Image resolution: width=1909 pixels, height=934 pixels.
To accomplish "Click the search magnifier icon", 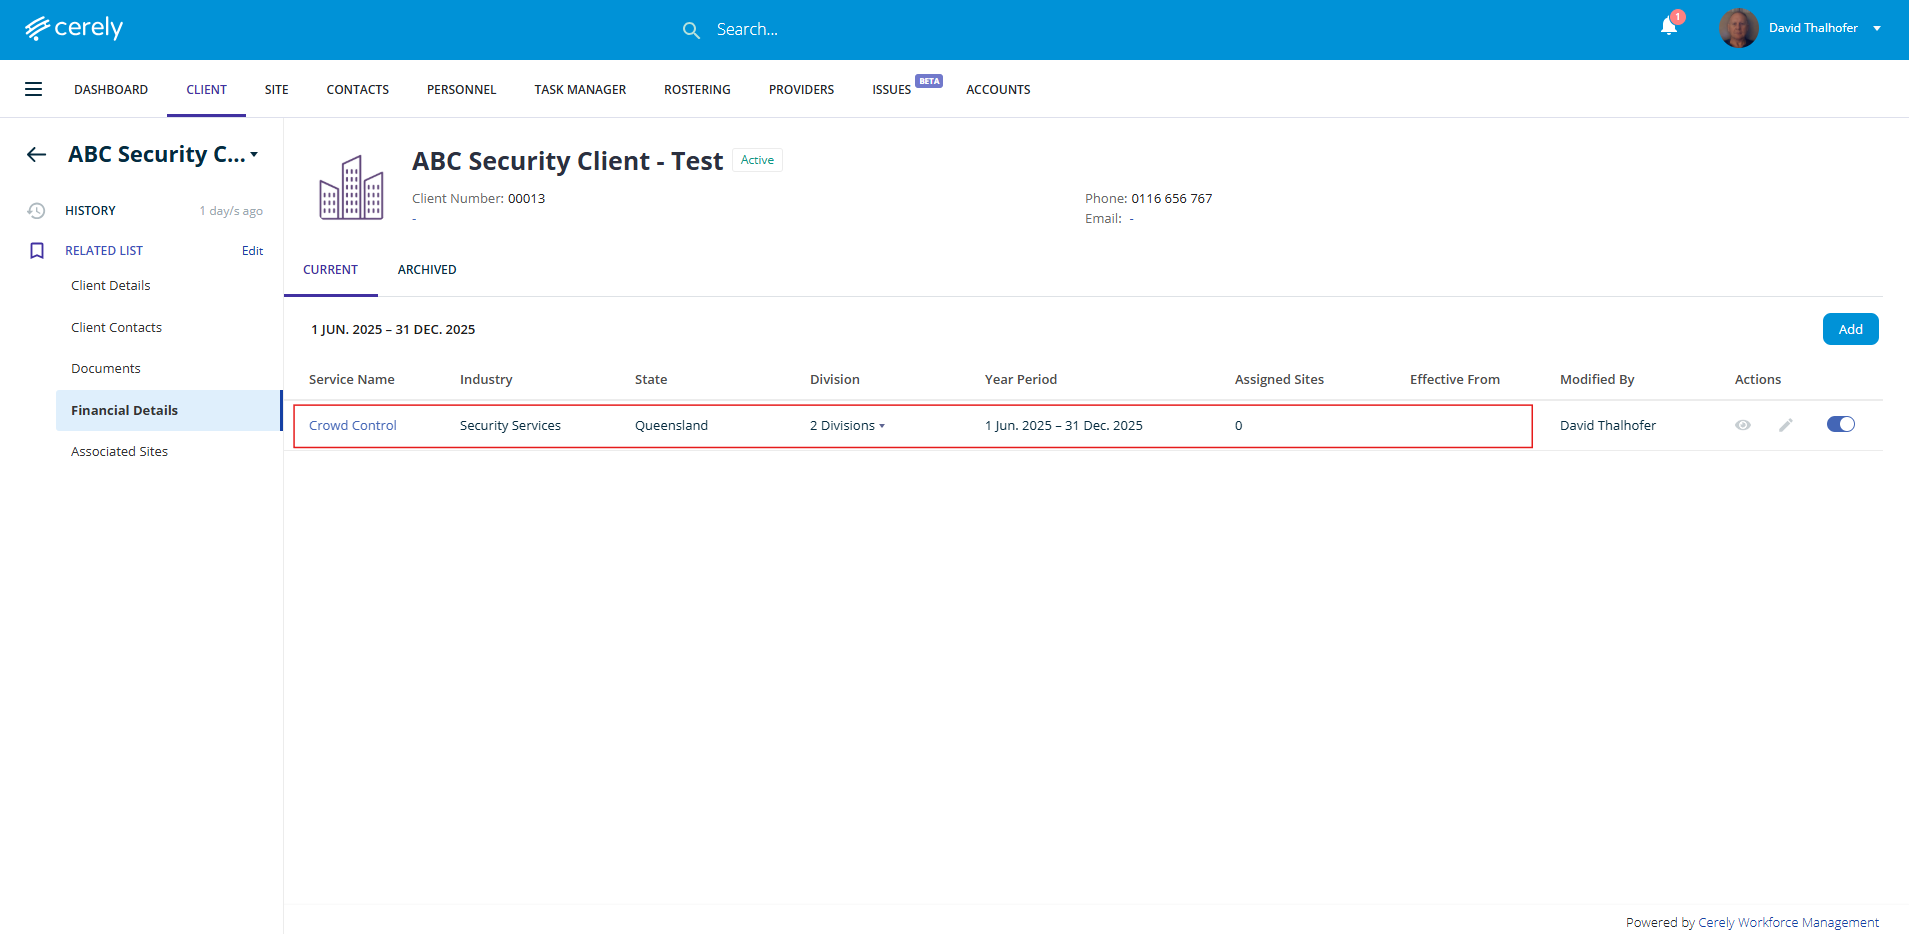I will point(691,30).
